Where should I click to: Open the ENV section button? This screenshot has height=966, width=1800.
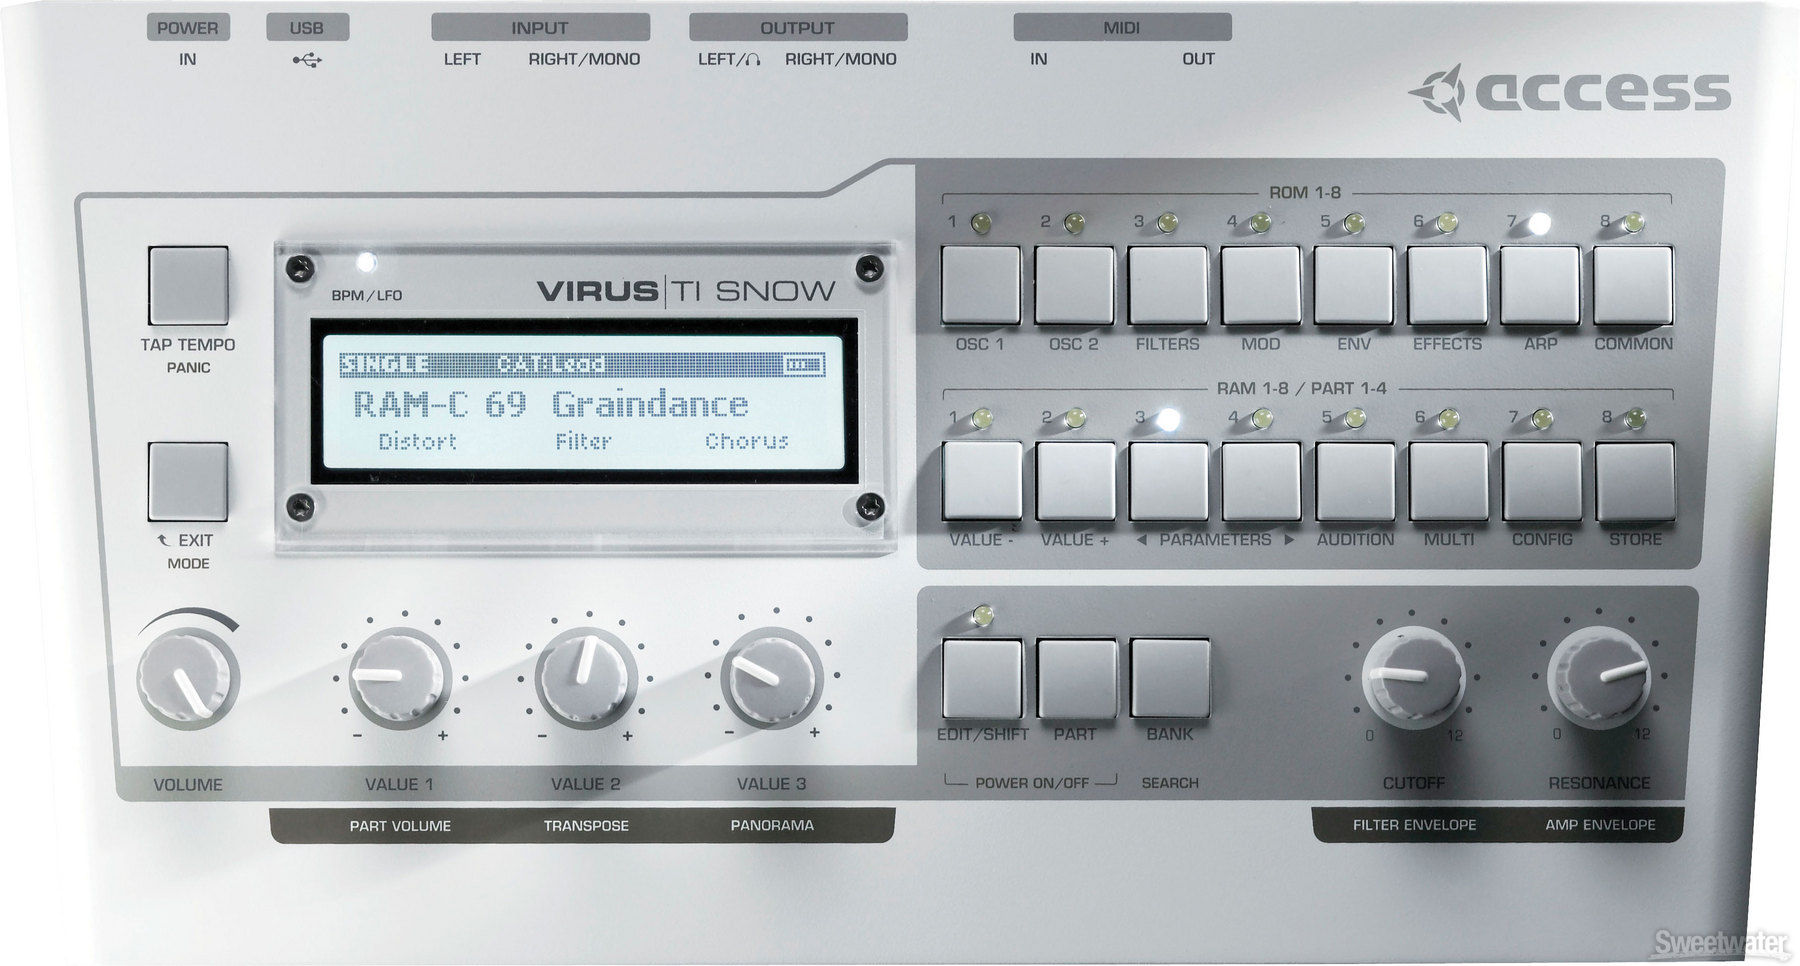(x=1354, y=285)
